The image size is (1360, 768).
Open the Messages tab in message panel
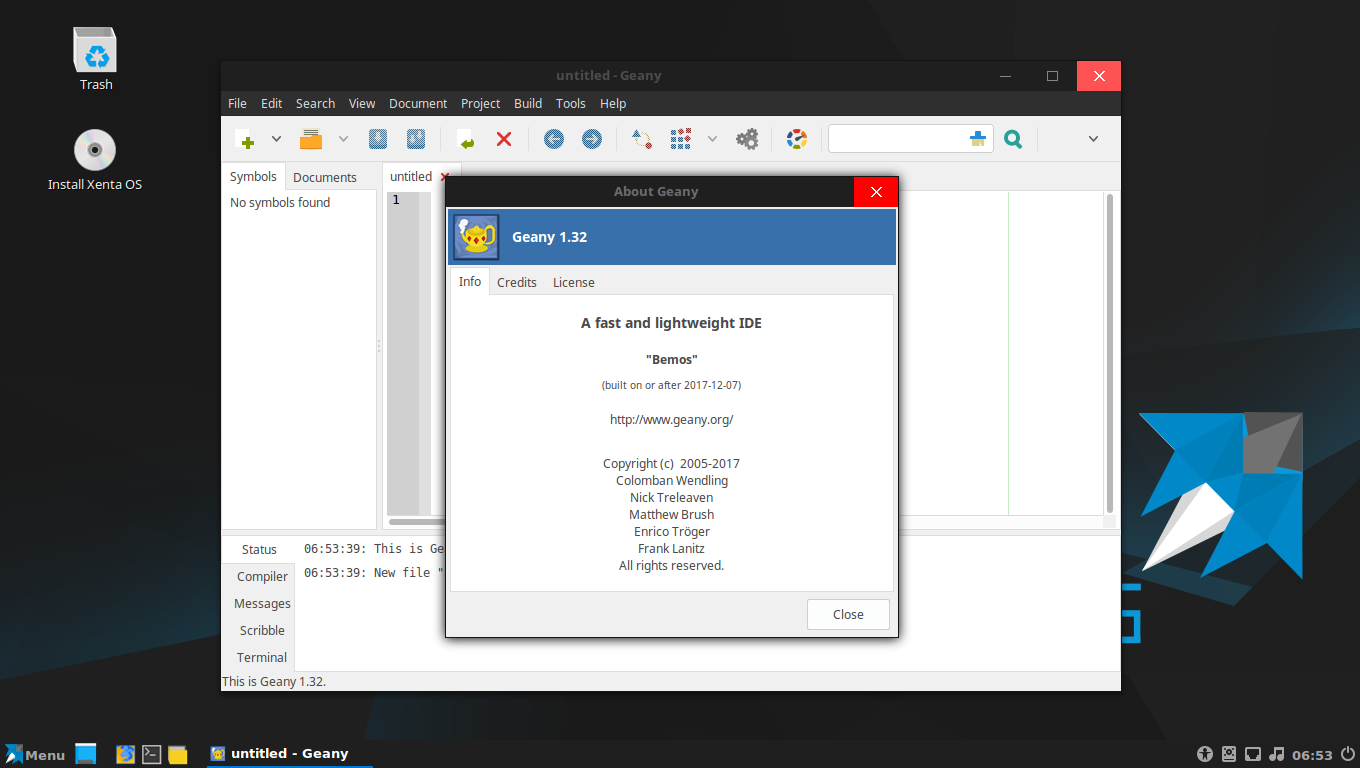click(262, 603)
